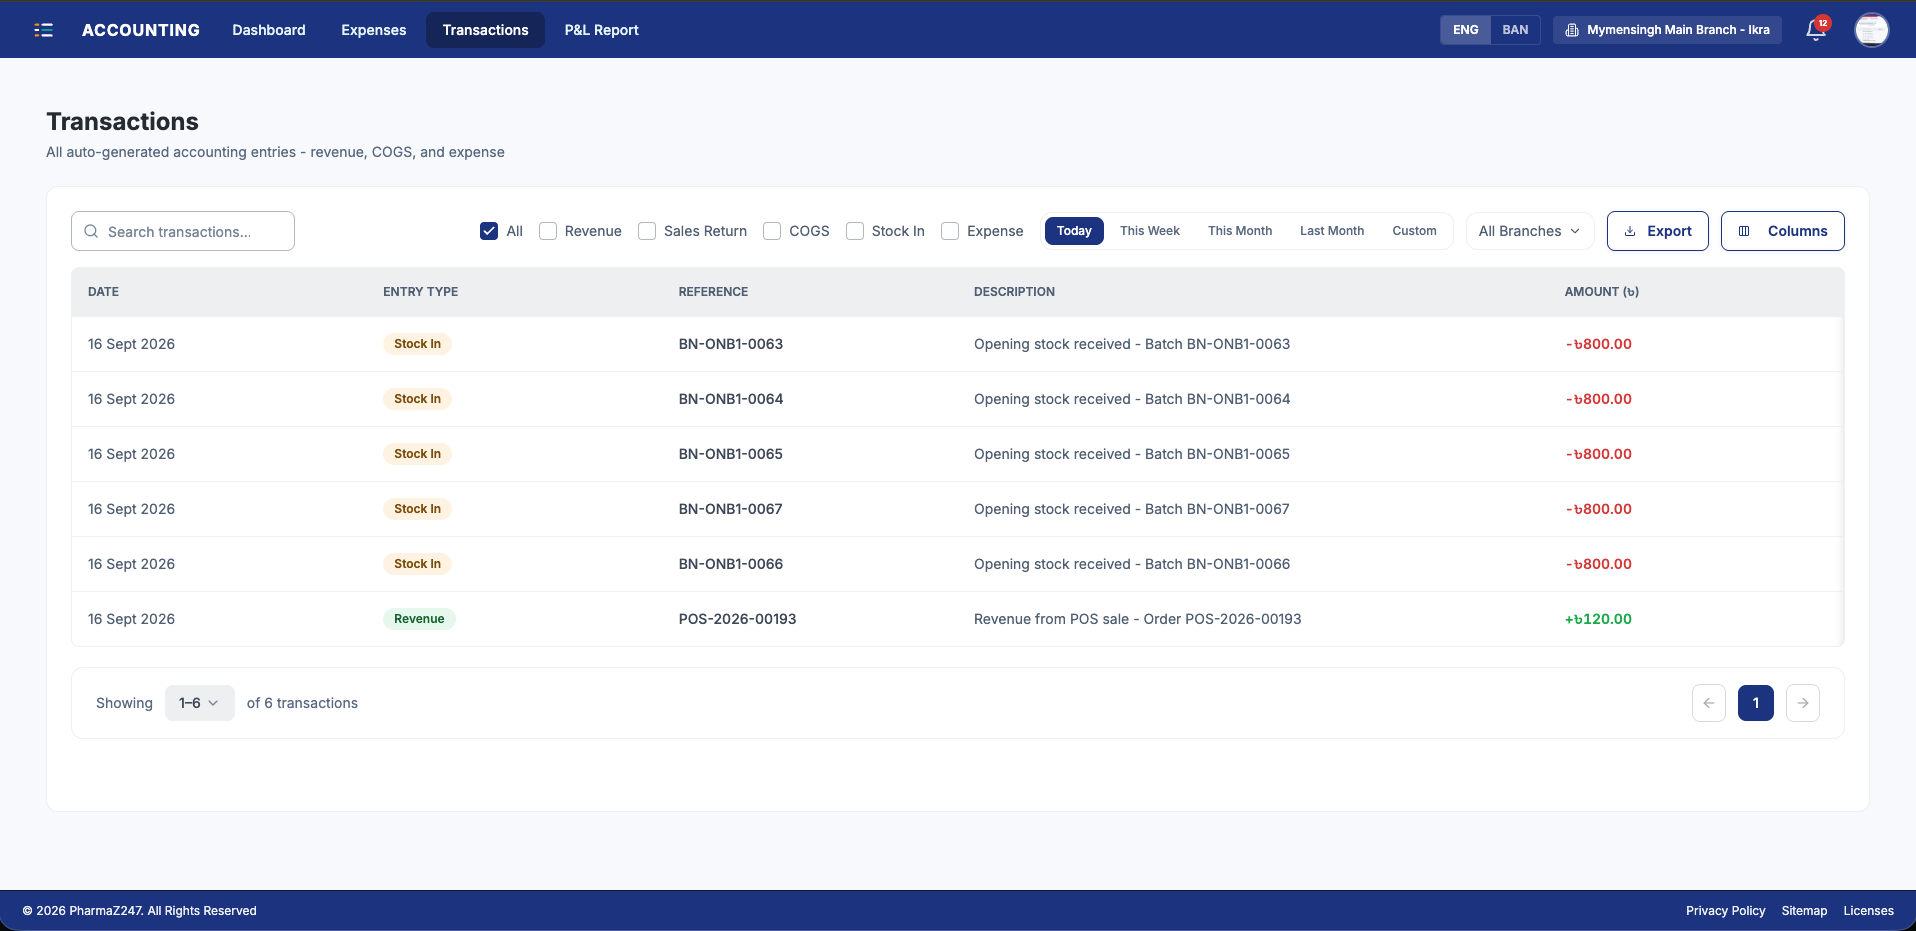Click the magnifier icon in search box
Image resolution: width=1916 pixels, height=931 pixels.
pos(91,231)
